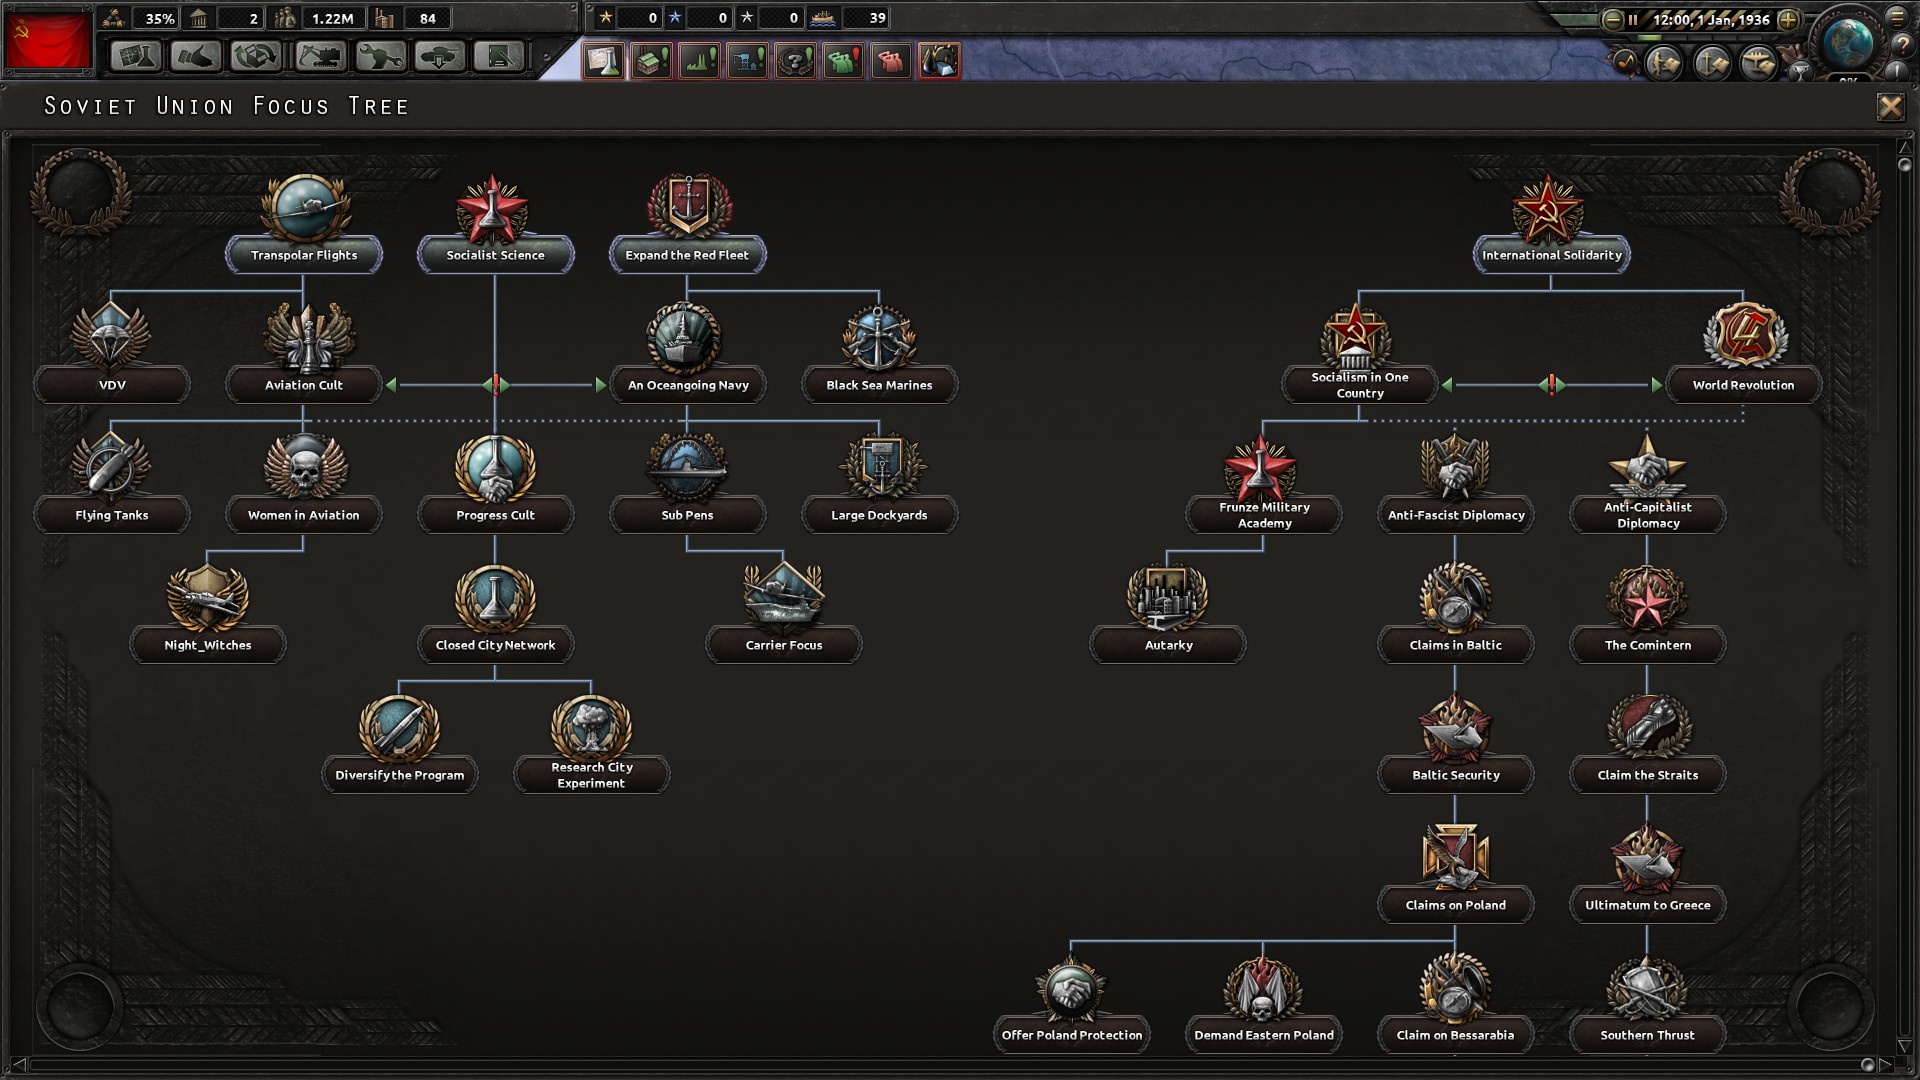This screenshot has height=1080, width=1920.
Task: Open the Soviet flag country overview
Action: point(48,40)
